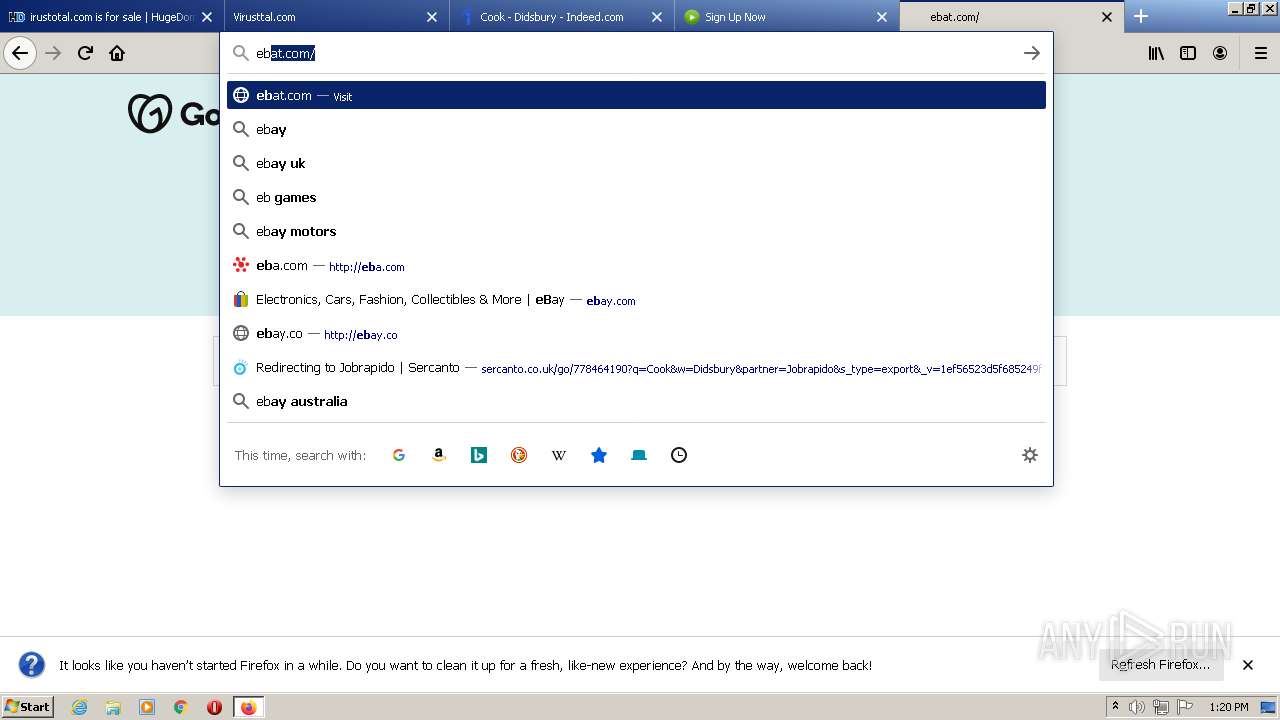The width and height of the screenshot is (1280, 720).
Task: Open the Firefox hamburger menu
Action: coord(1260,53)
